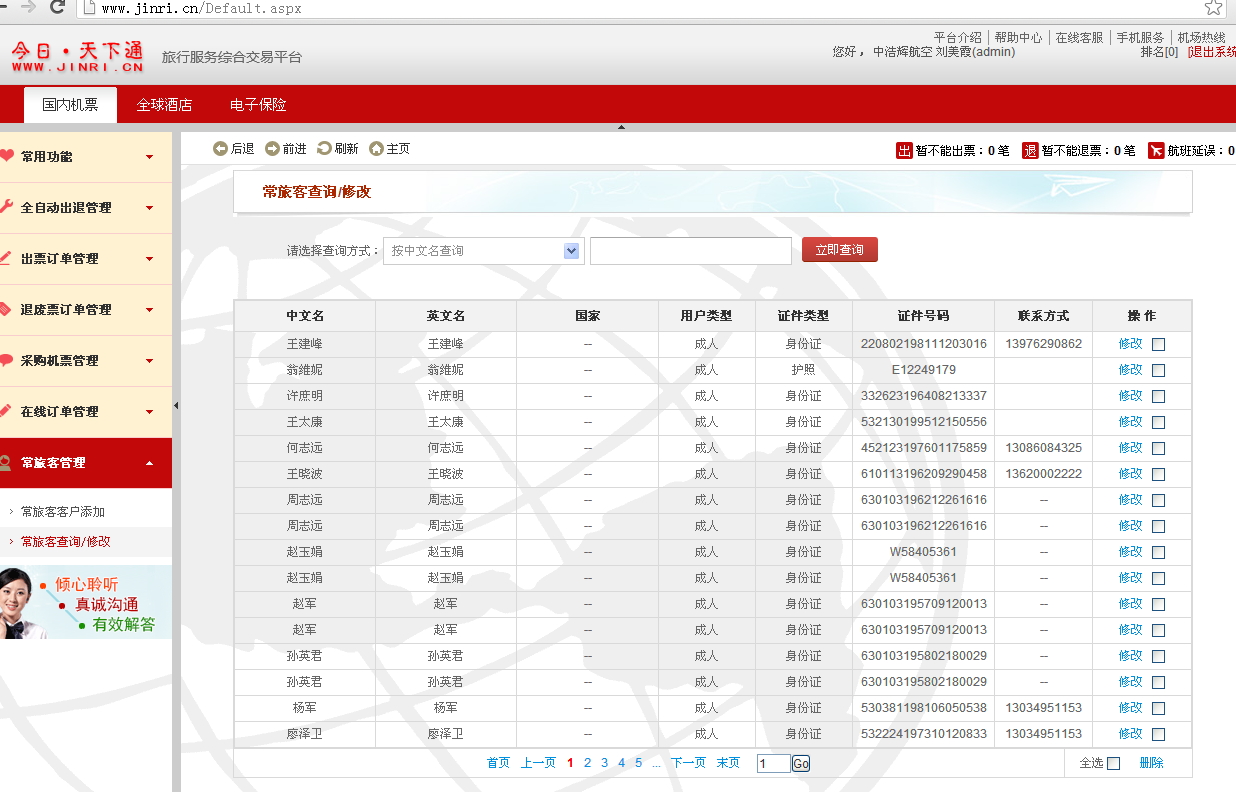1236x792 pixels.
Task: Open the 在线客服 top link
Action: point(1079,37)
